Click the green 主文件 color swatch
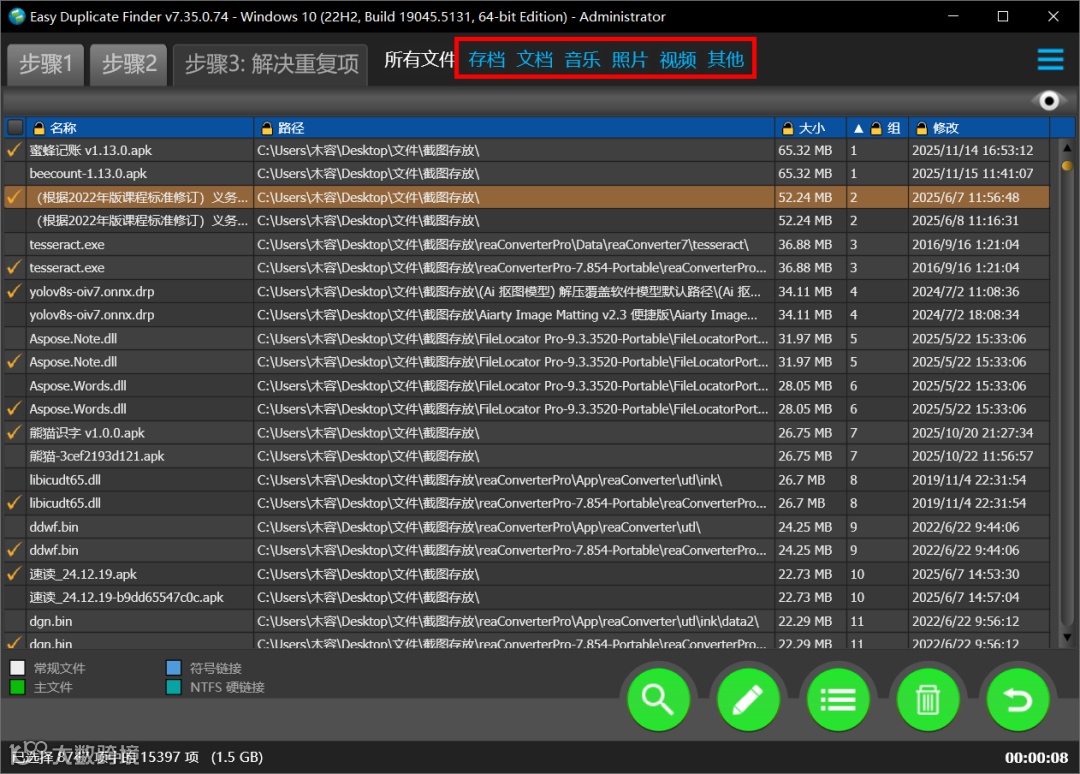The image size is (1080, 774). [x=17, y=687]
